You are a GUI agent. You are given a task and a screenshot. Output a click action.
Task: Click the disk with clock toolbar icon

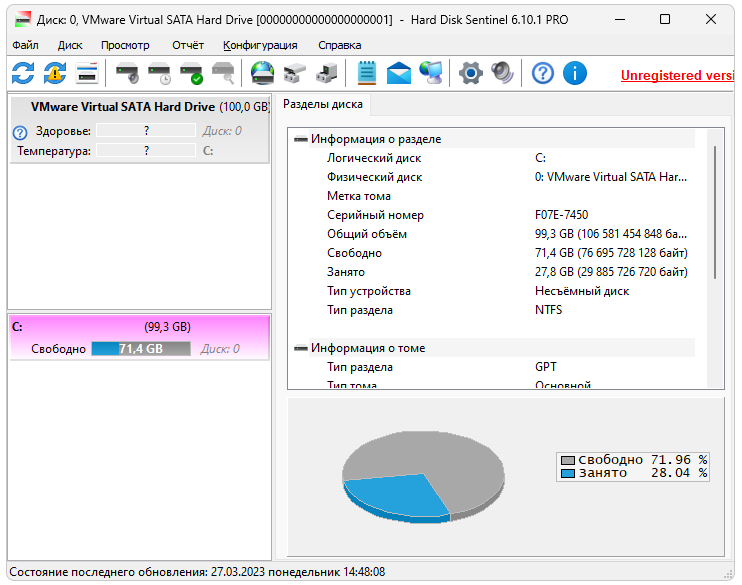point(159,73)
